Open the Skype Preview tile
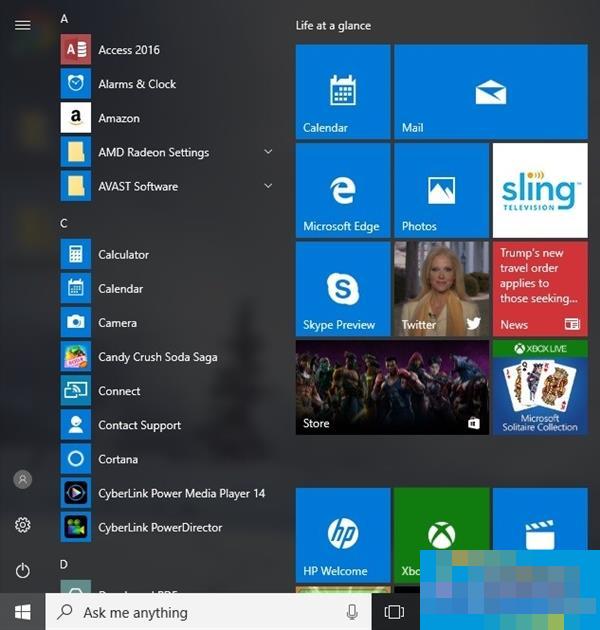Viewport: 600px width, 630px height. [343, 288]
